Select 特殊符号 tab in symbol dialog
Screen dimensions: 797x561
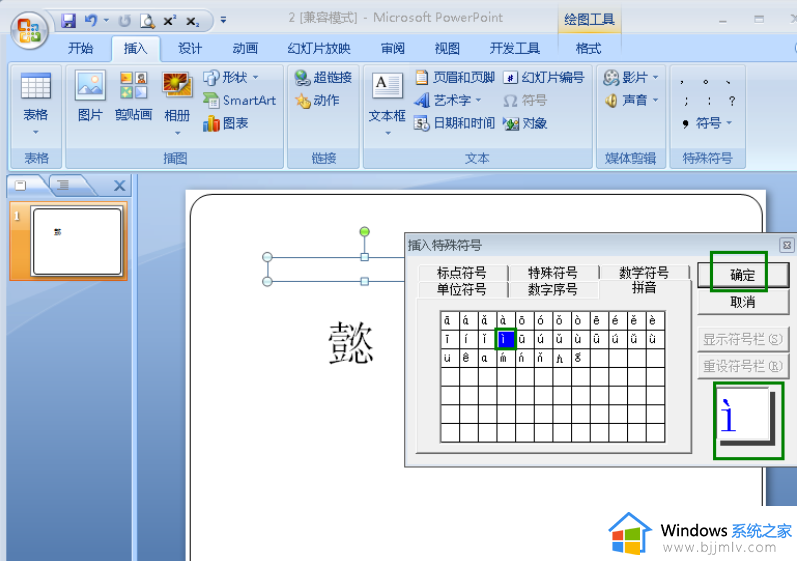click(553, 272)
